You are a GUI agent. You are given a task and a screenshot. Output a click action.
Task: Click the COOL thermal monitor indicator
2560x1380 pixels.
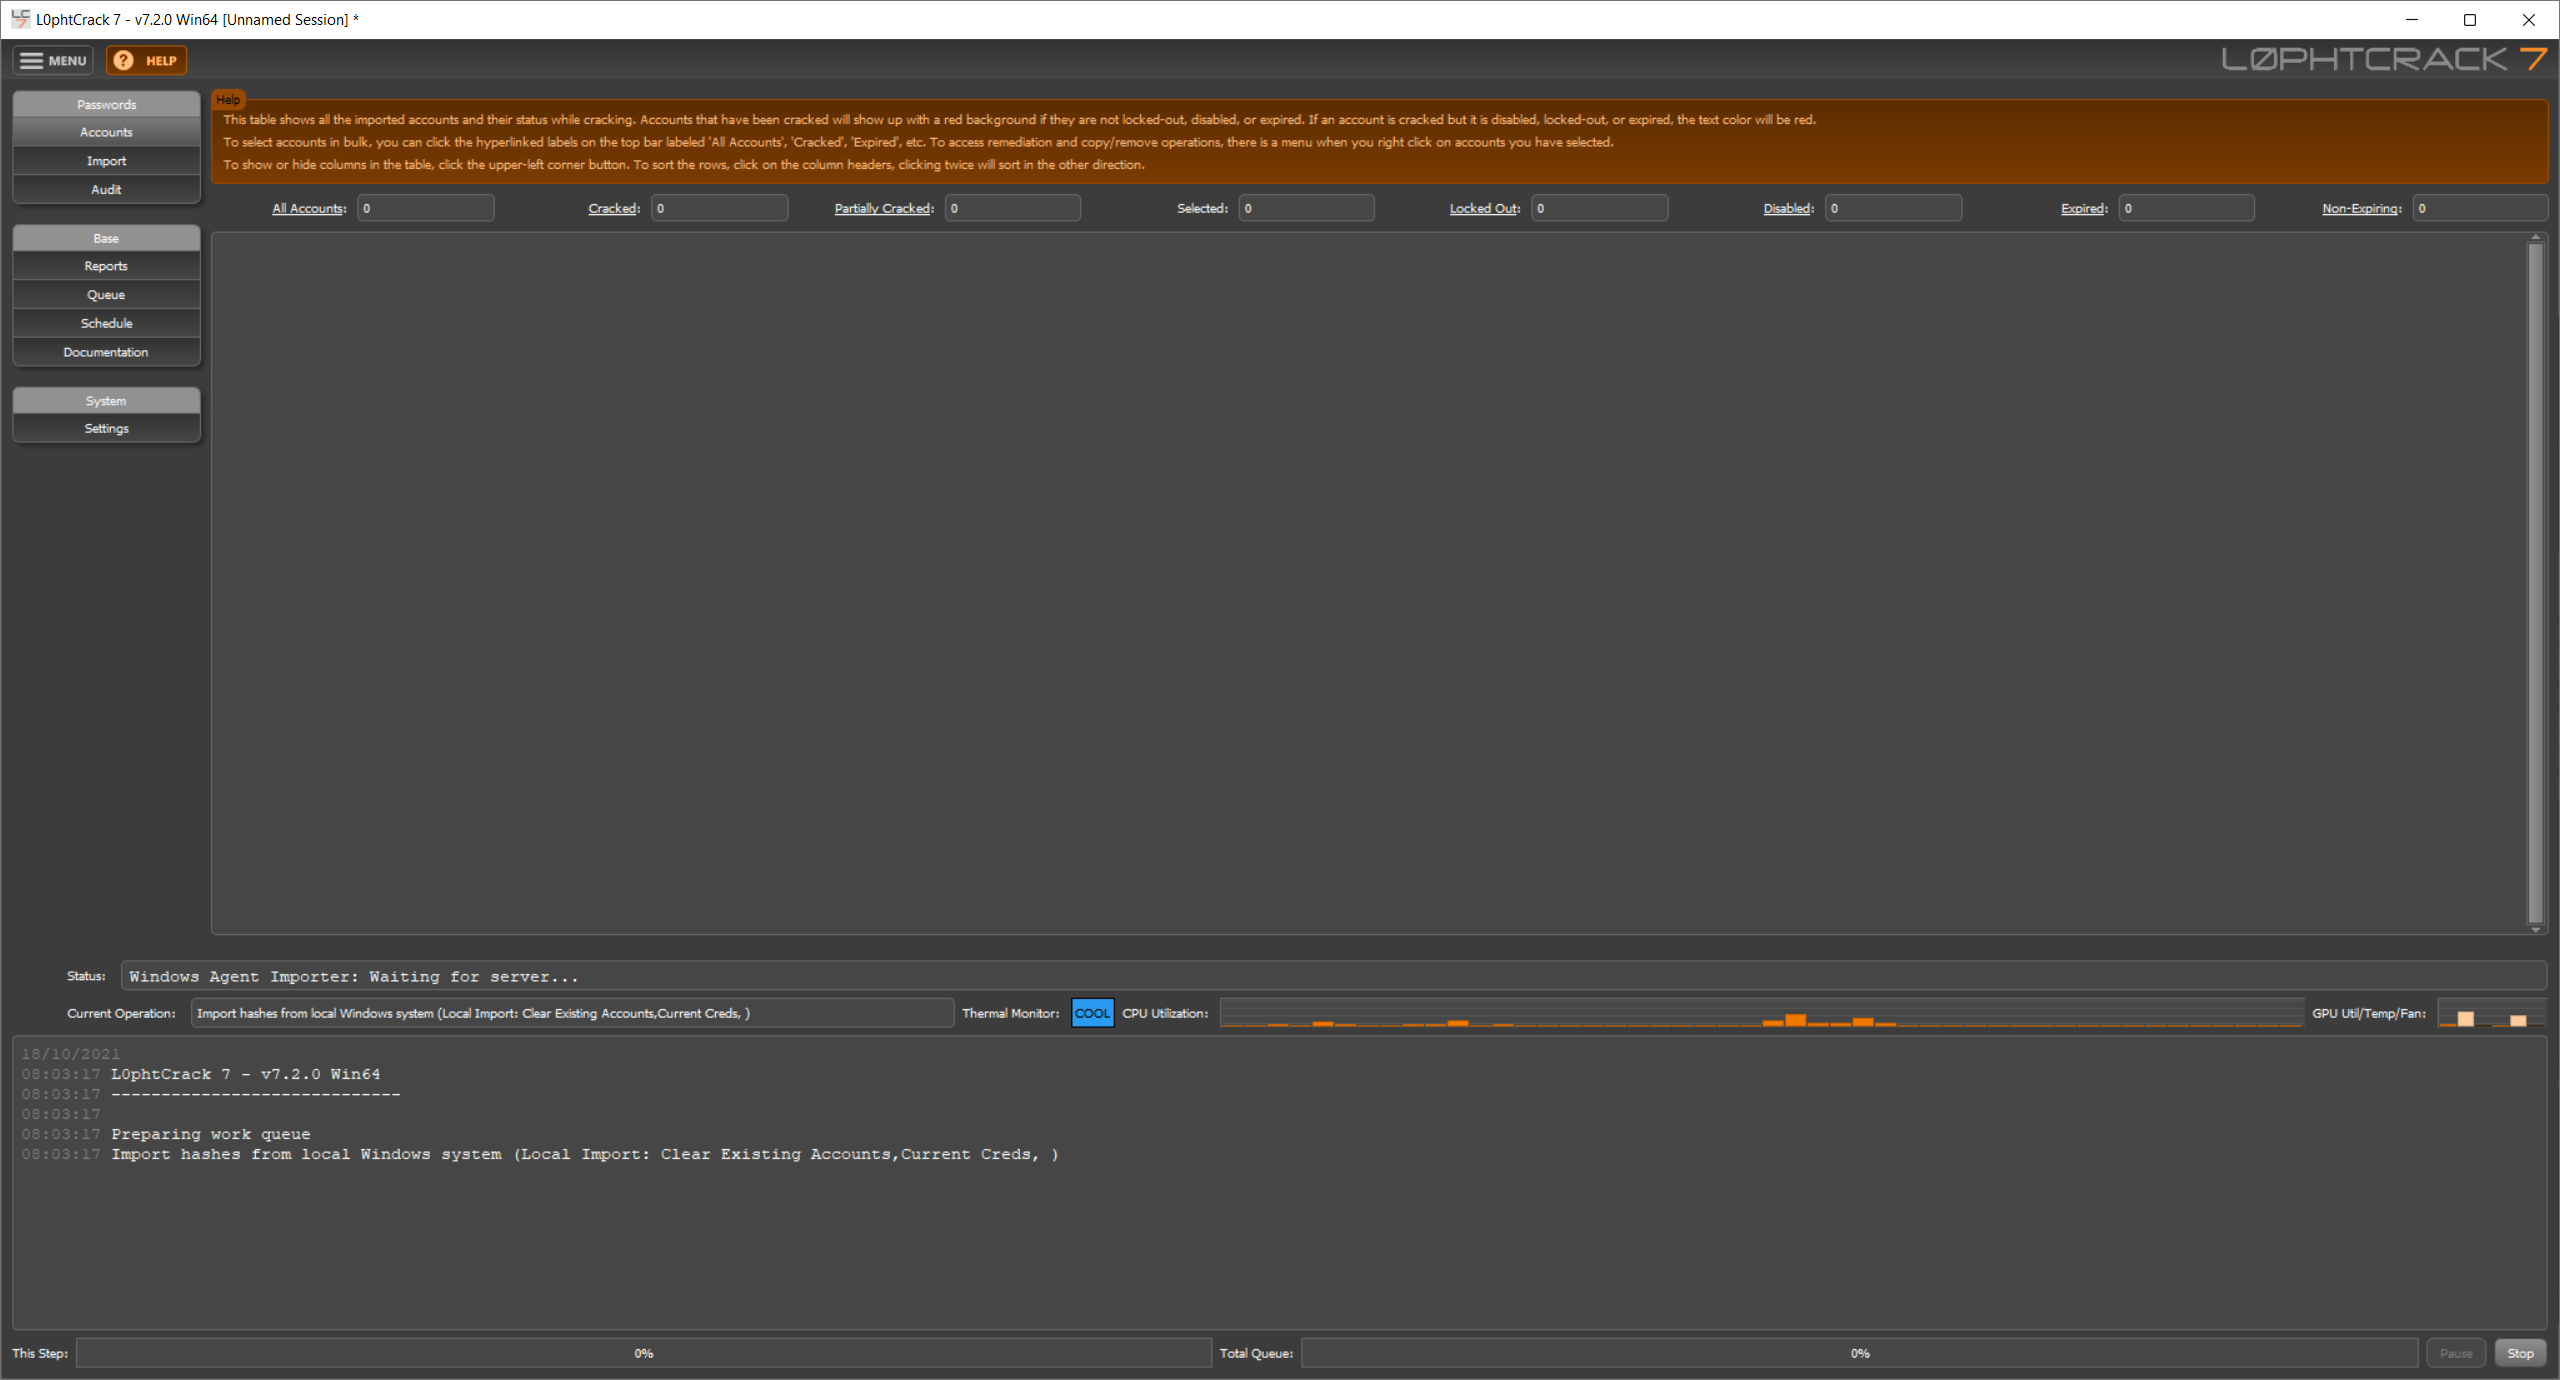click(x=1092, y=1013)
